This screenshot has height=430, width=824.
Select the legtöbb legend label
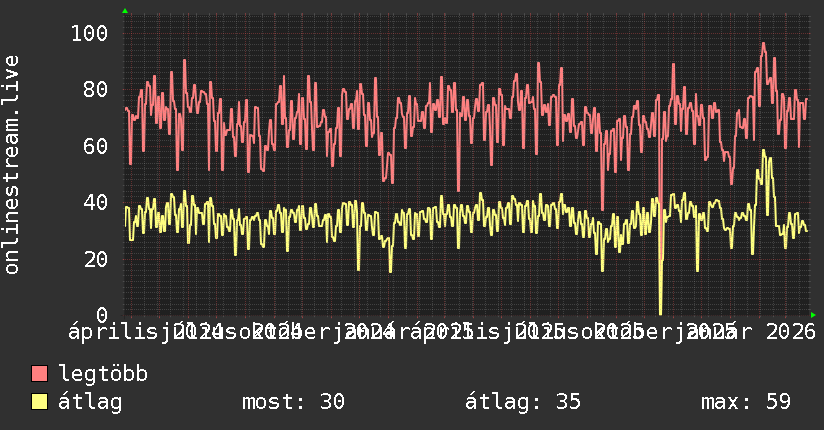pos(103,373)
